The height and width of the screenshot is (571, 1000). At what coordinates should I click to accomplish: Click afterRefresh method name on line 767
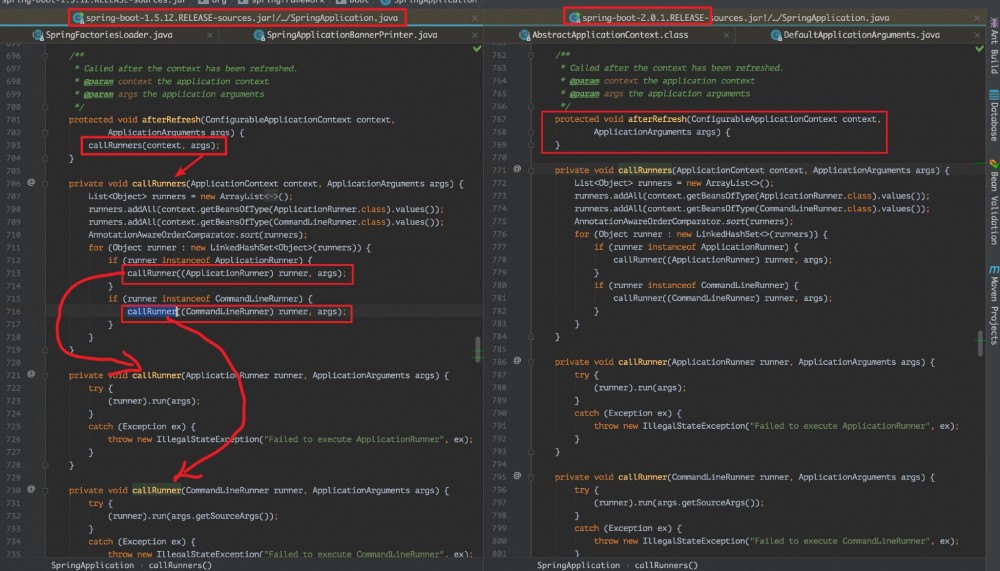coord(658,119)
